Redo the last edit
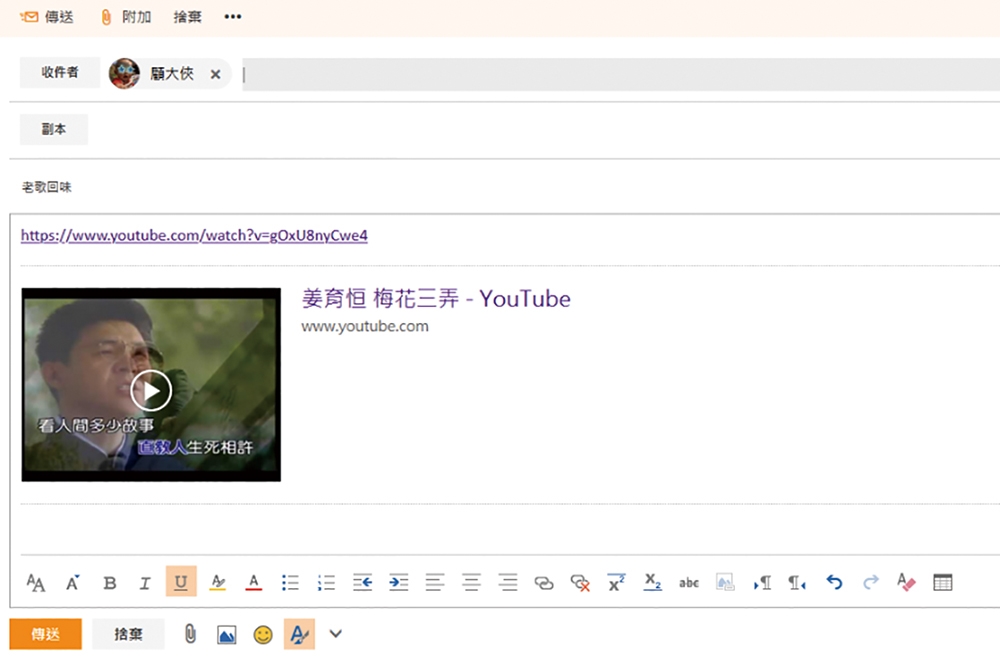This screenshot has height=665, width=1000. pyautogui.click(x=871, y=583)
